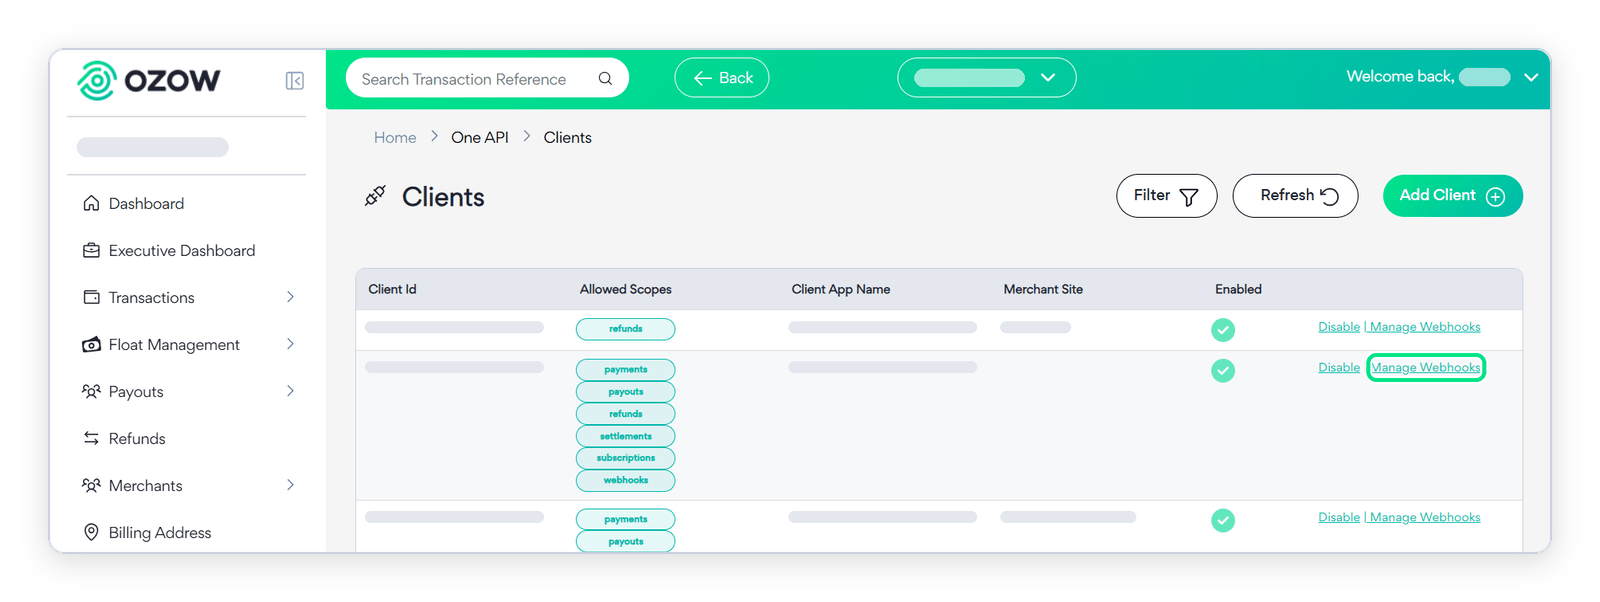
Task: Click the plug icon beside Clients heading
Action: click(375, 196)
